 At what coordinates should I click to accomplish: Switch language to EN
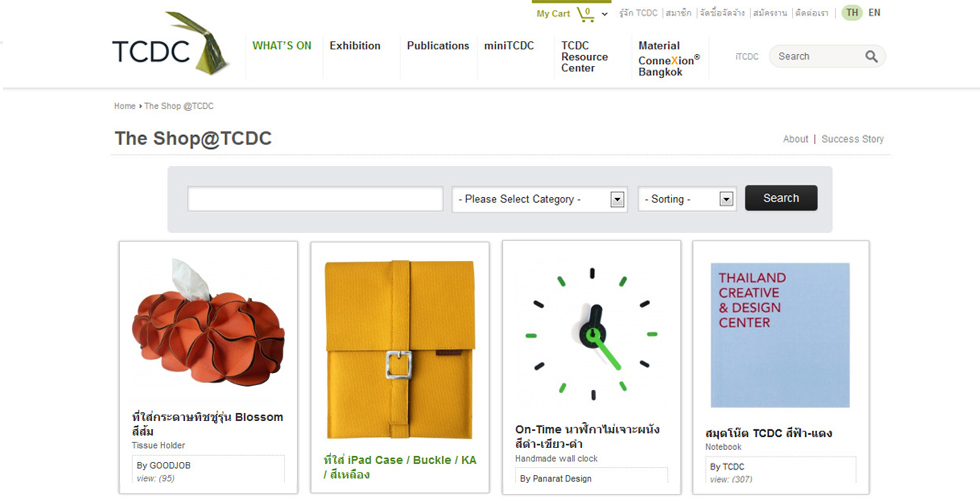pos(874,12)
